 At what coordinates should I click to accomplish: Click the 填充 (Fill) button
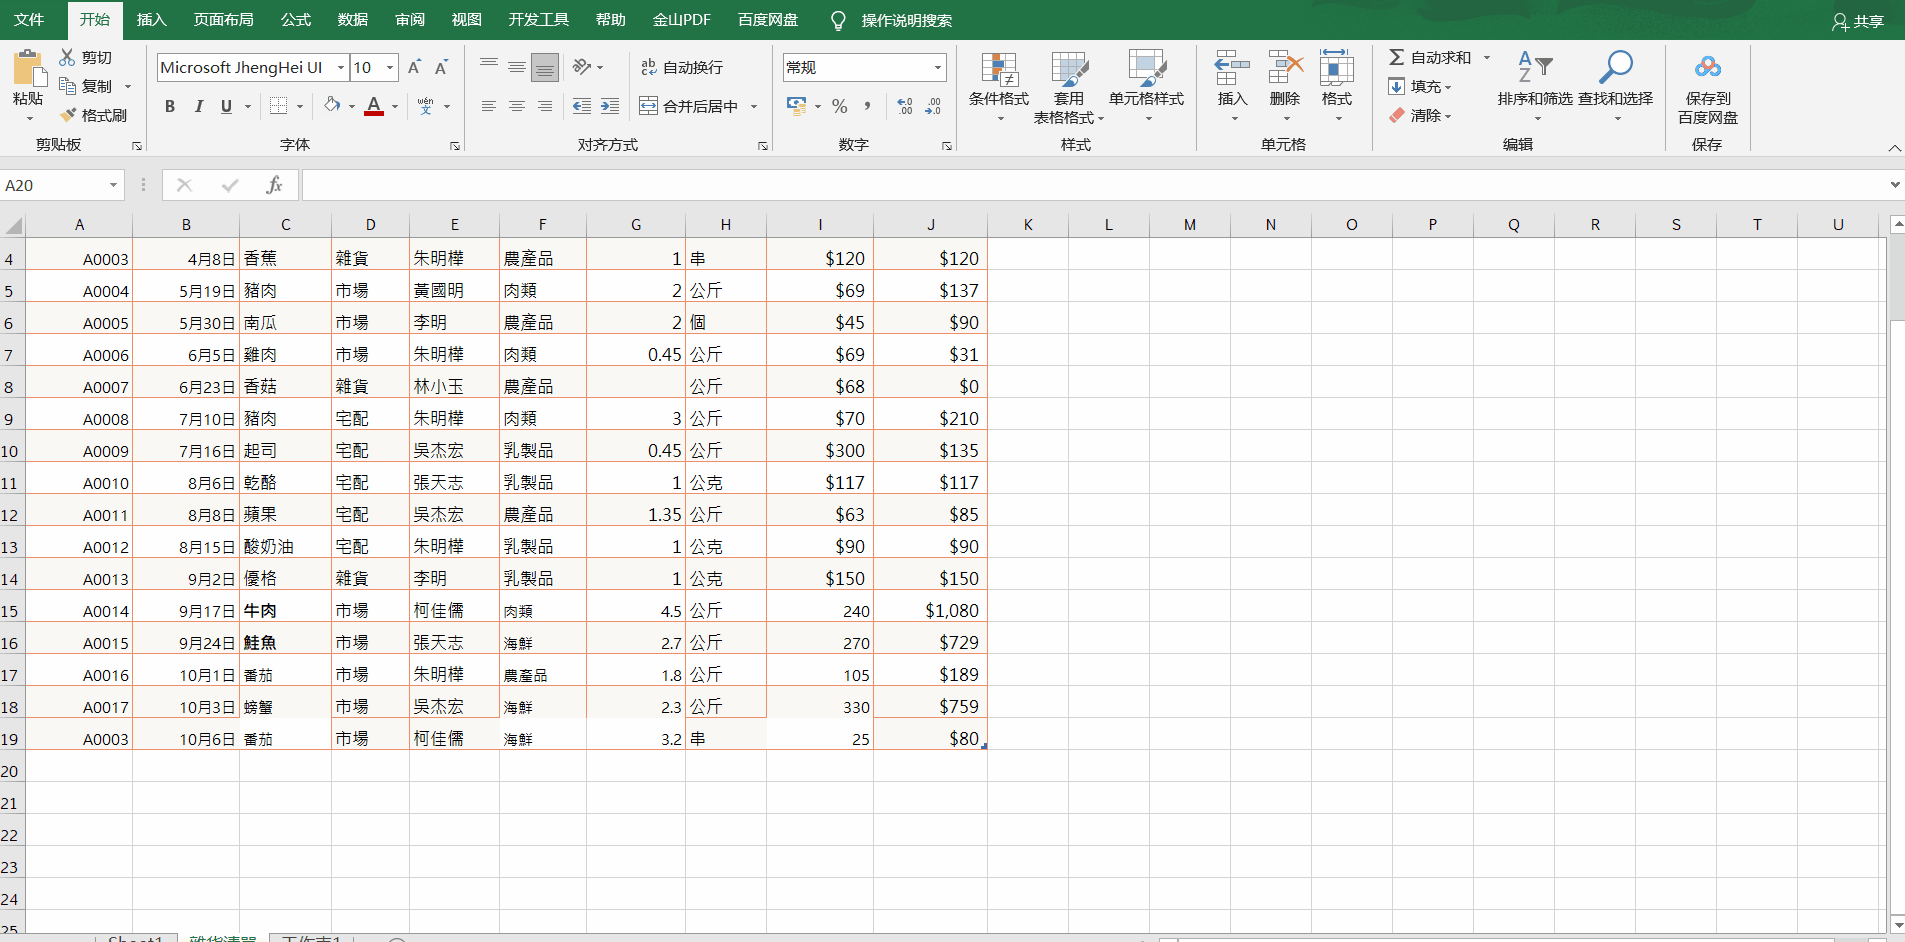pyautogui.click(x=1421, y=87)
